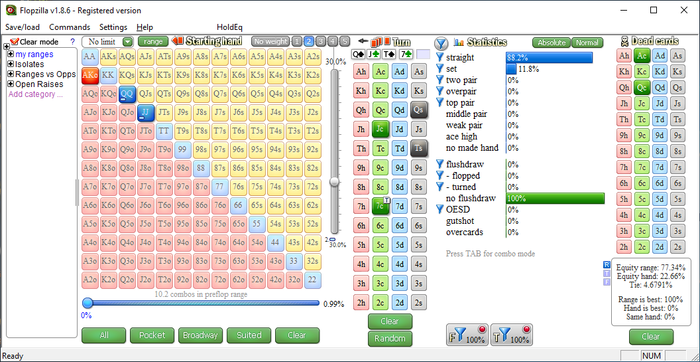The height and width of the screenshot is (362, 700).
Task: Click the filter funnel next to top pair
Action: [440, 103]
